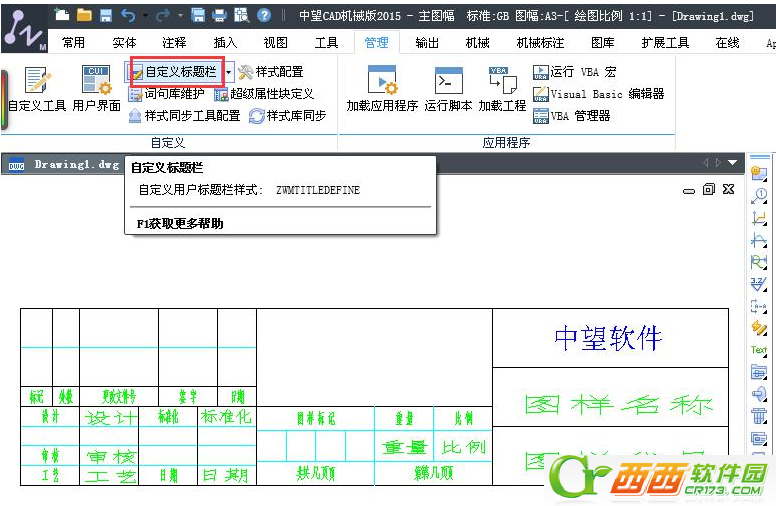Click the 中望软件 text in title block
The image size is (776, 506).
[x=608, y=339]
